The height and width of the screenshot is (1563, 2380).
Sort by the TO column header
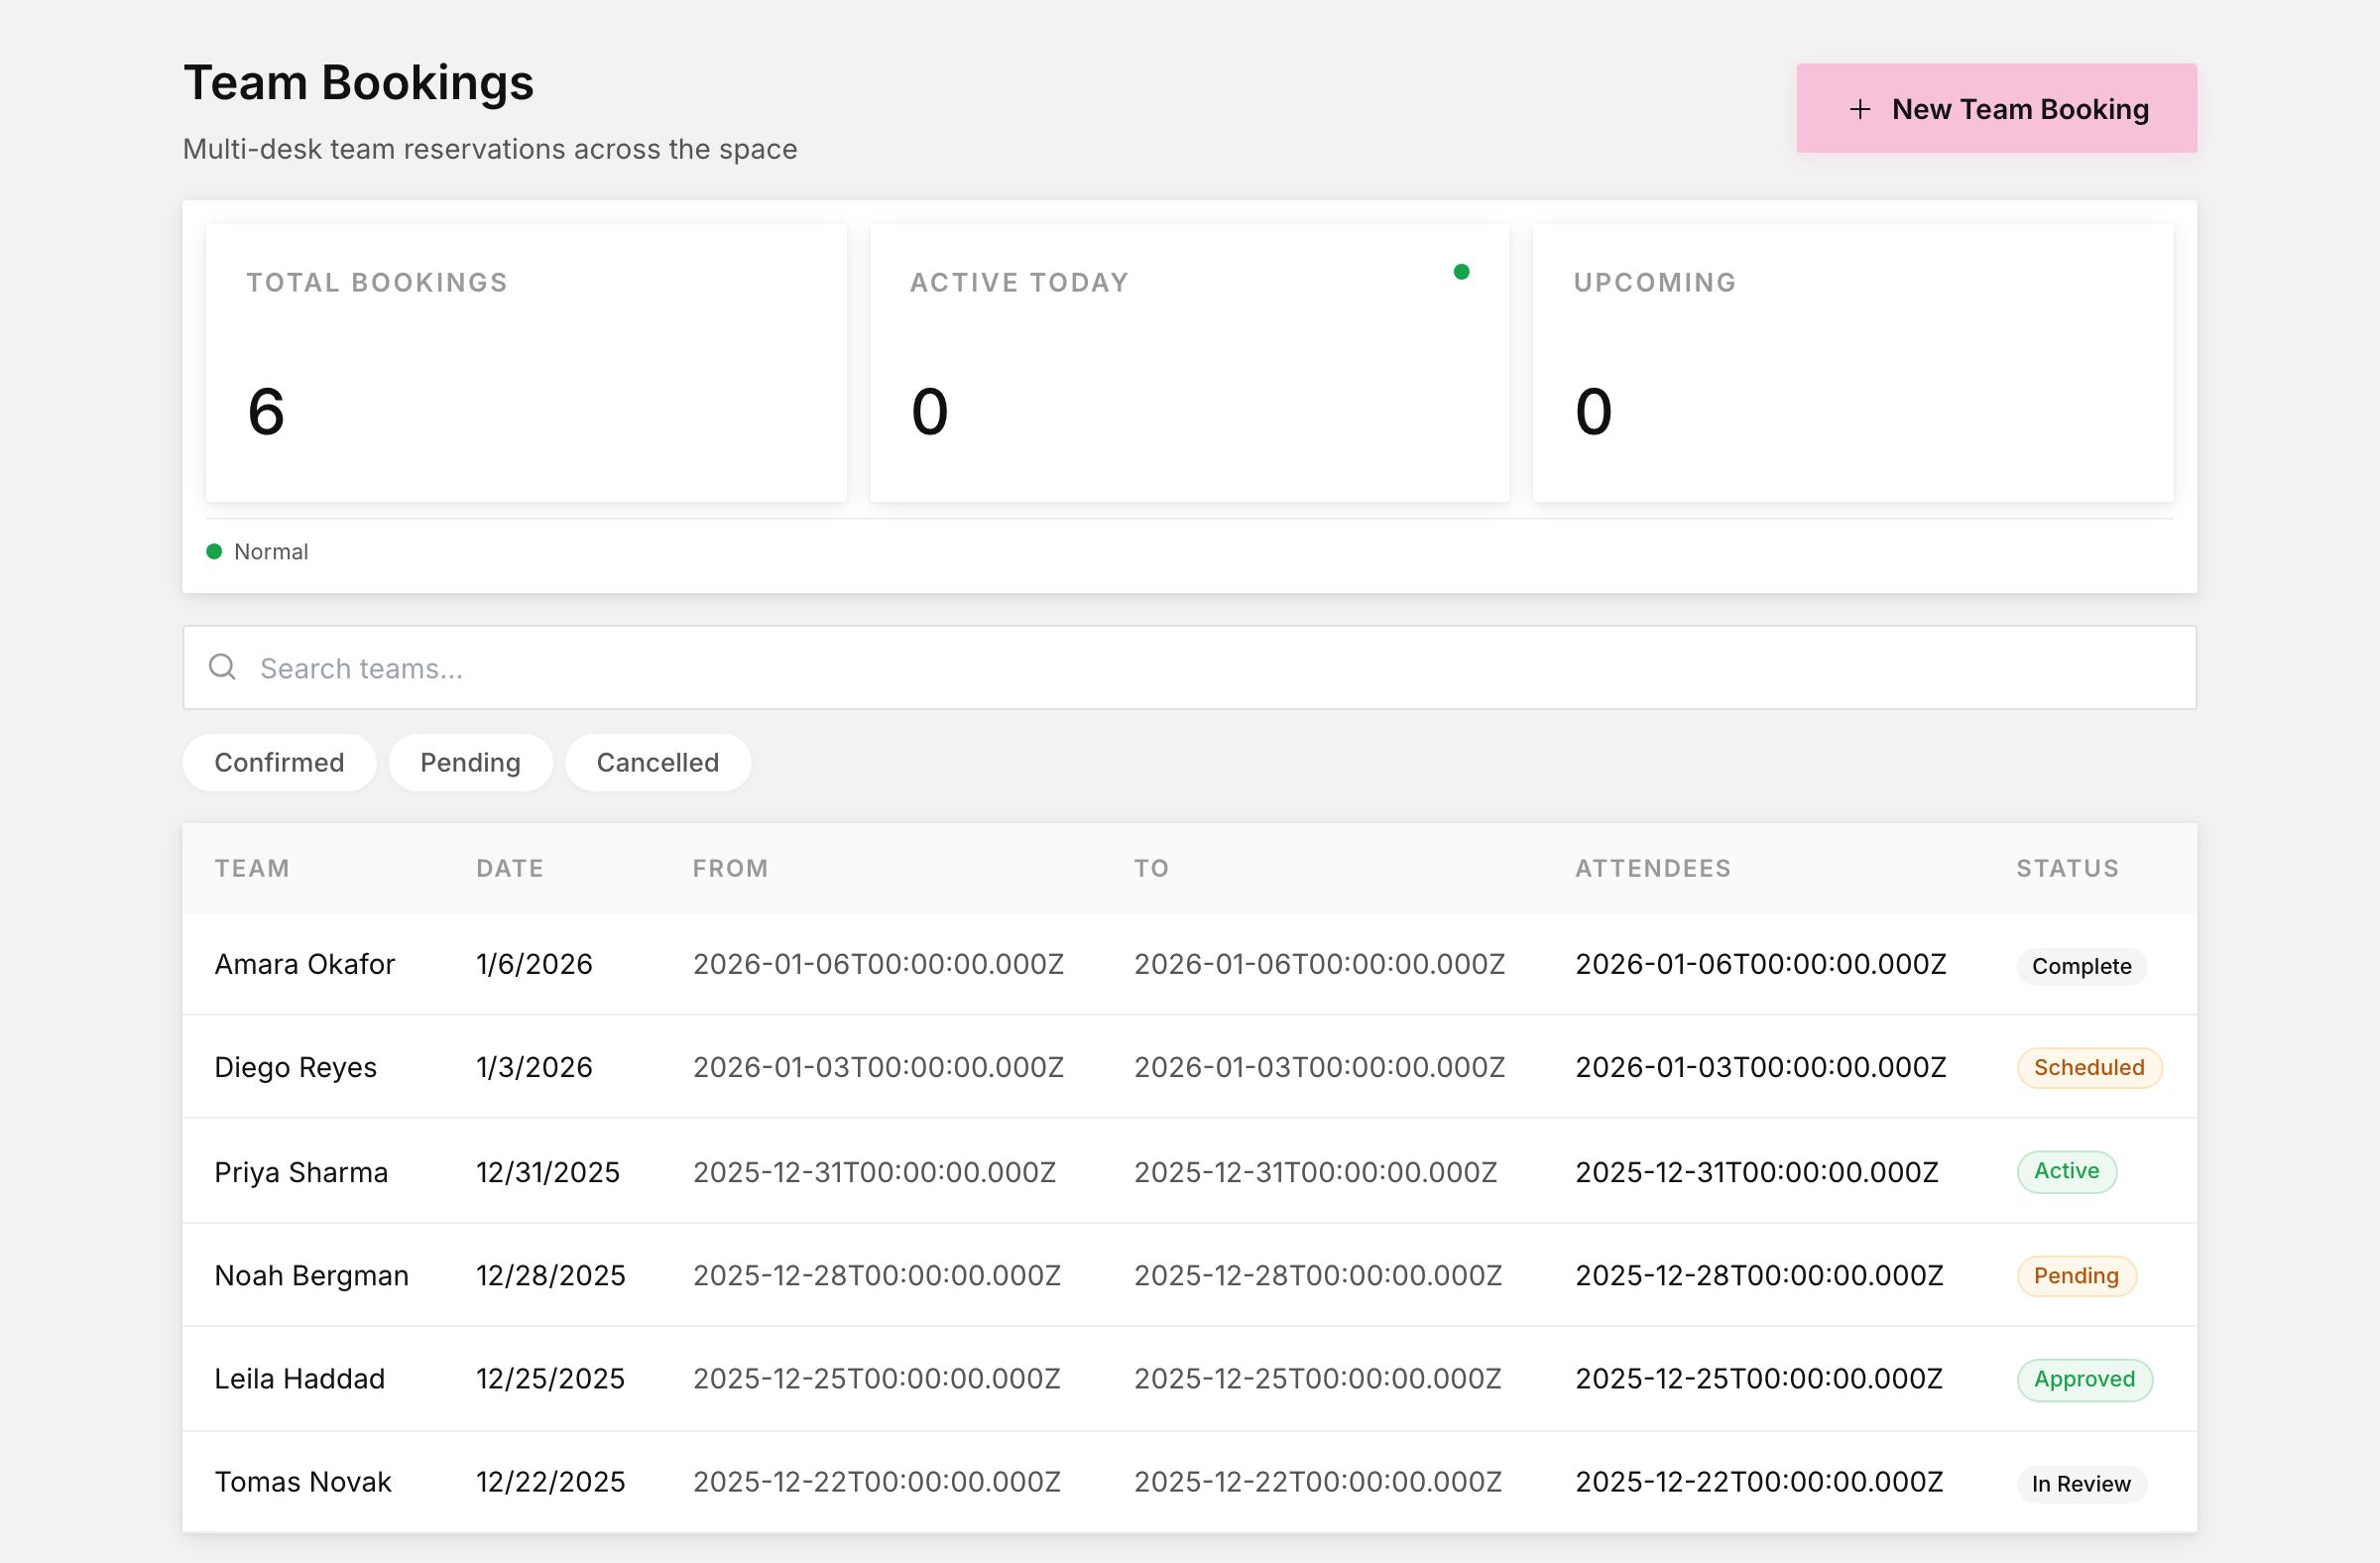[x=1151, y=869]
